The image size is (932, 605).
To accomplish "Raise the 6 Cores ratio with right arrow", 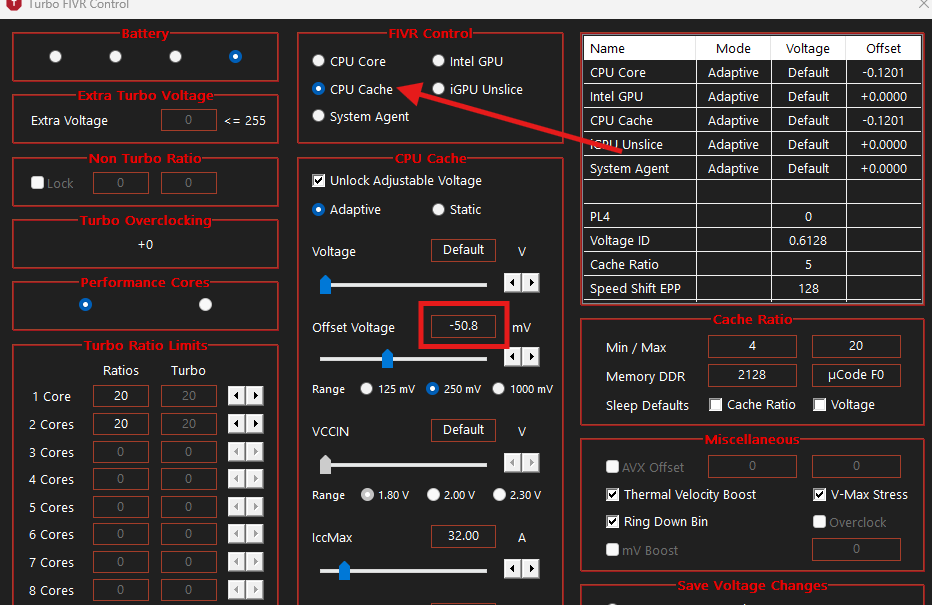I will click(255, 534).
